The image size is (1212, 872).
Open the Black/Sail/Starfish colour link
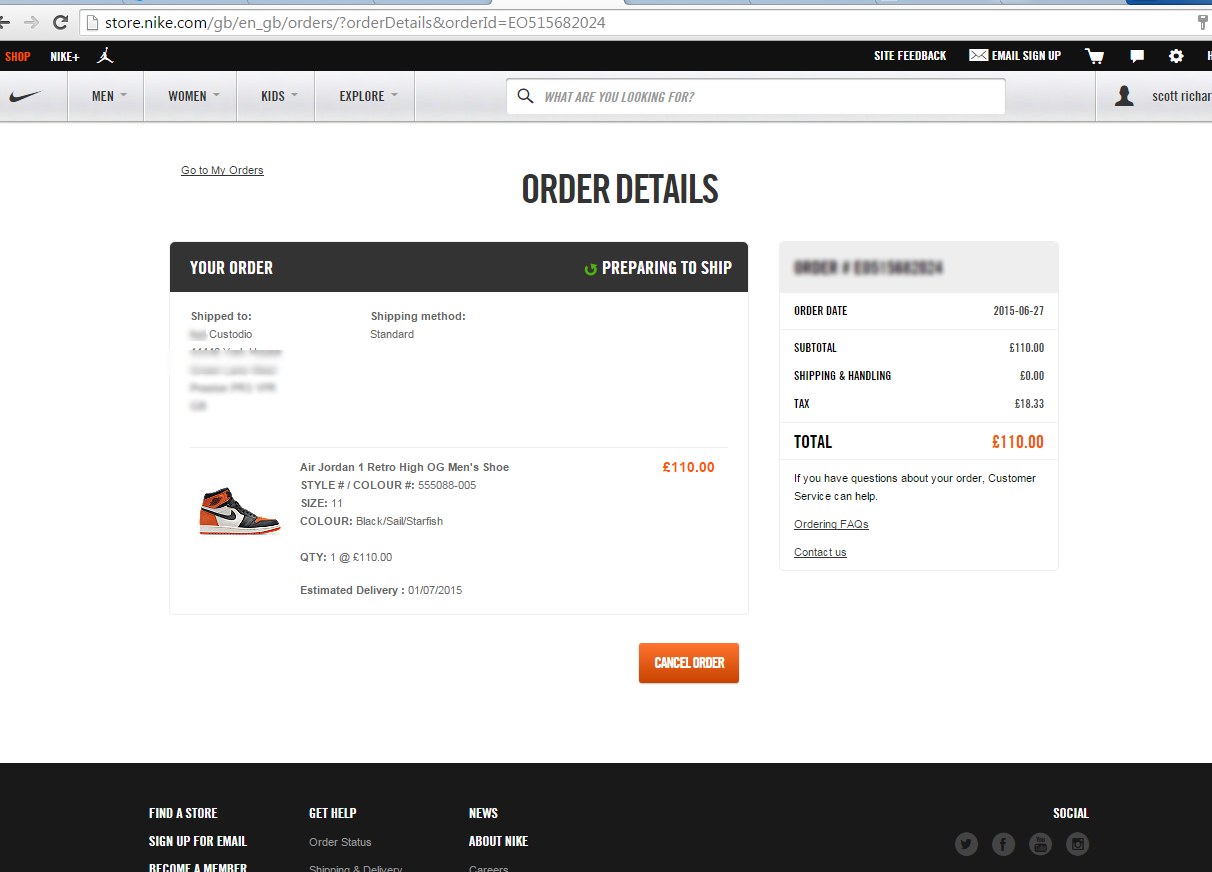pos(399,521)
